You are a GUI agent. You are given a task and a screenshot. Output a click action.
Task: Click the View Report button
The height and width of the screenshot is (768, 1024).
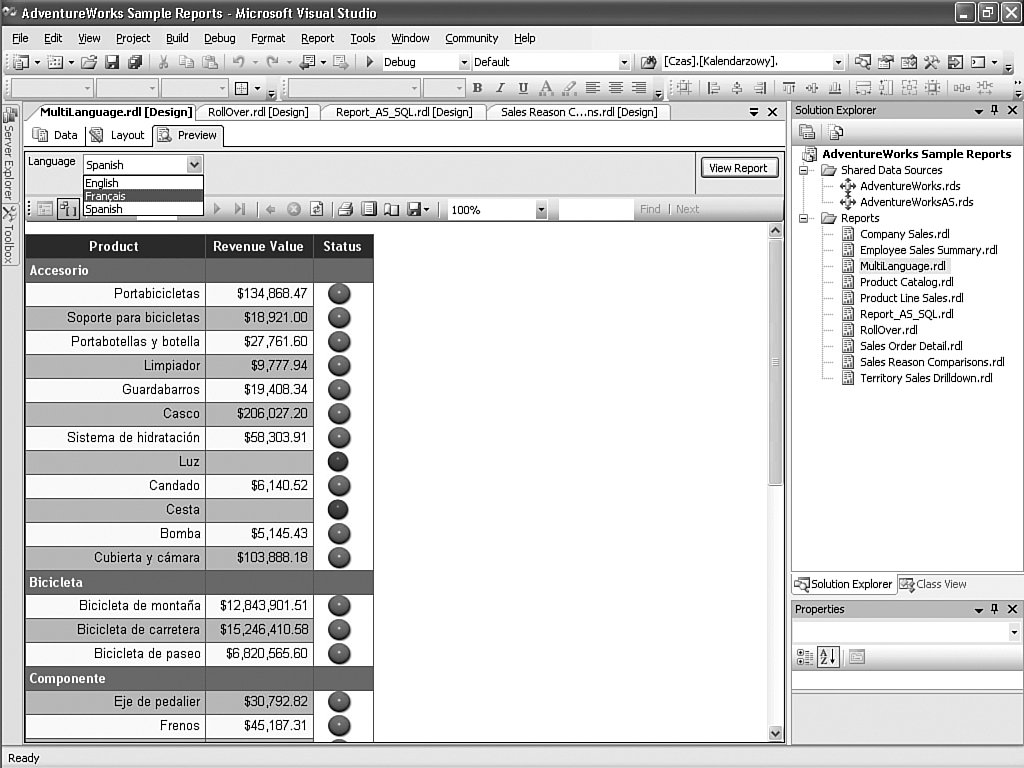[x=739, y=168]
